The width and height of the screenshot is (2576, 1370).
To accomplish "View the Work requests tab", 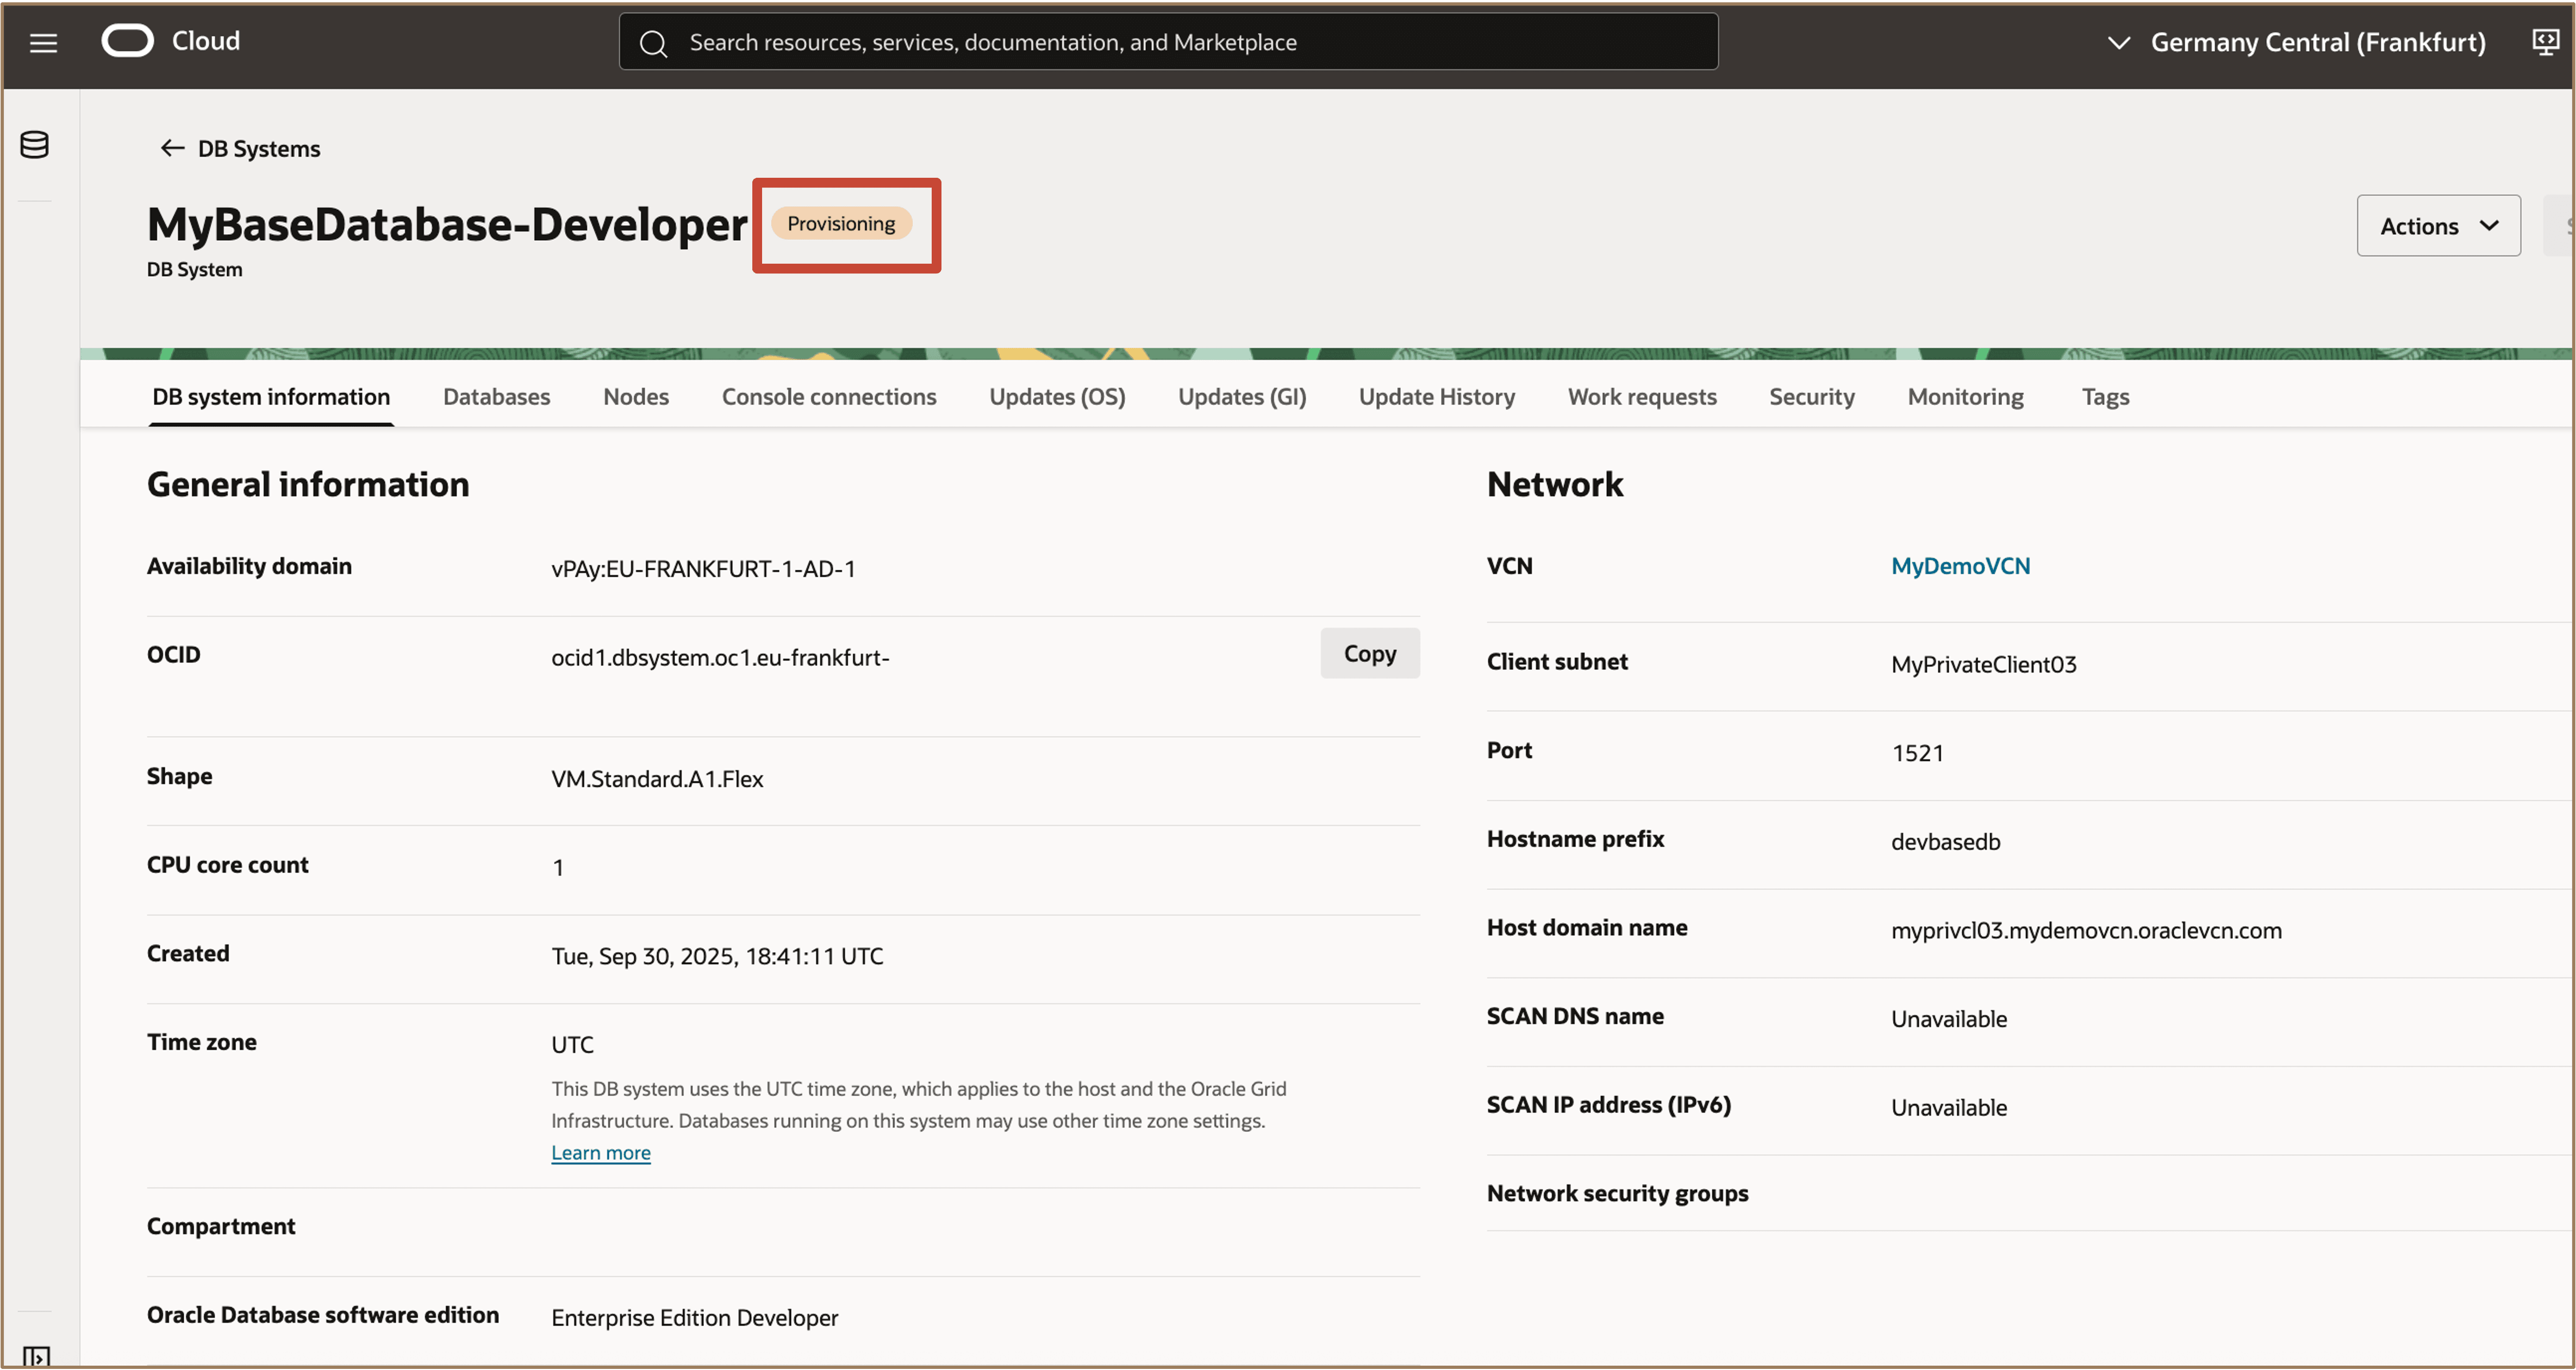I will coord(1642,396).
